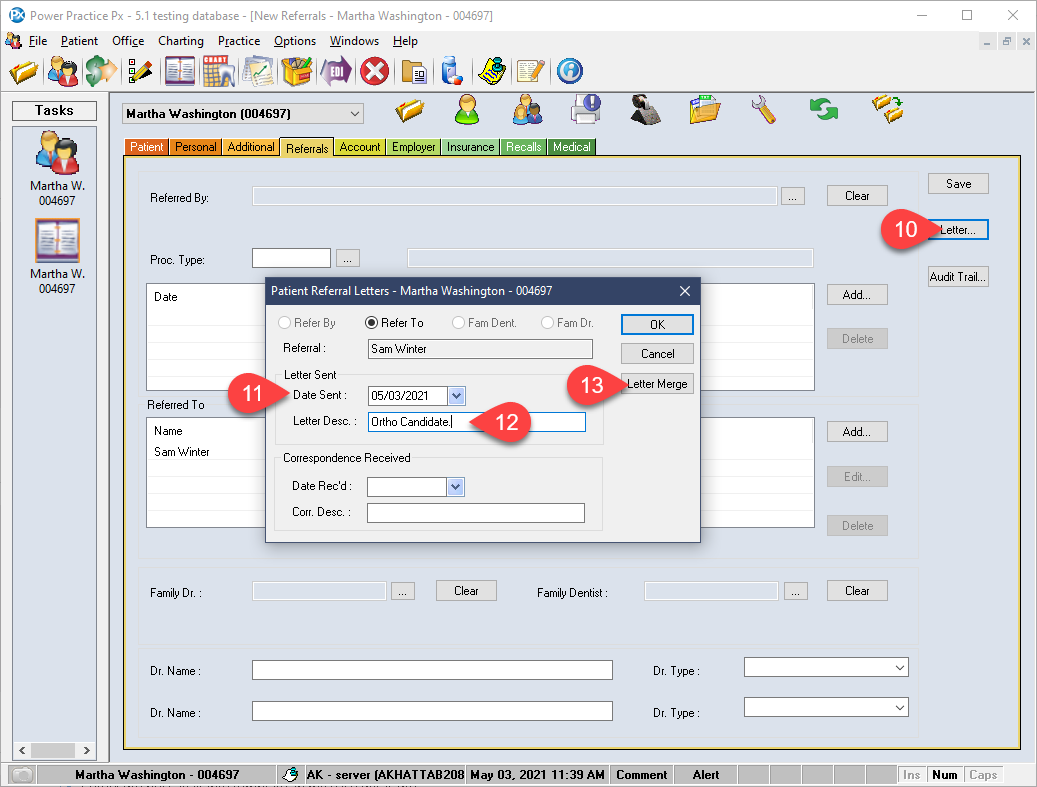1037x787 pixels.
Task: Click the OK button in referral letters dialog
Action: (x=657, y=325)
